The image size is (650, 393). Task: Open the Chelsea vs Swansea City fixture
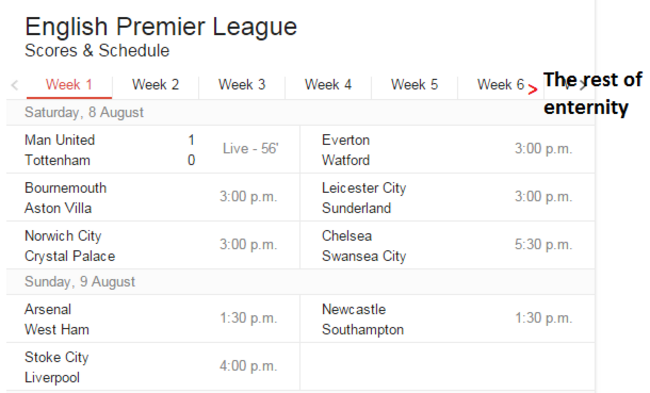447,245
